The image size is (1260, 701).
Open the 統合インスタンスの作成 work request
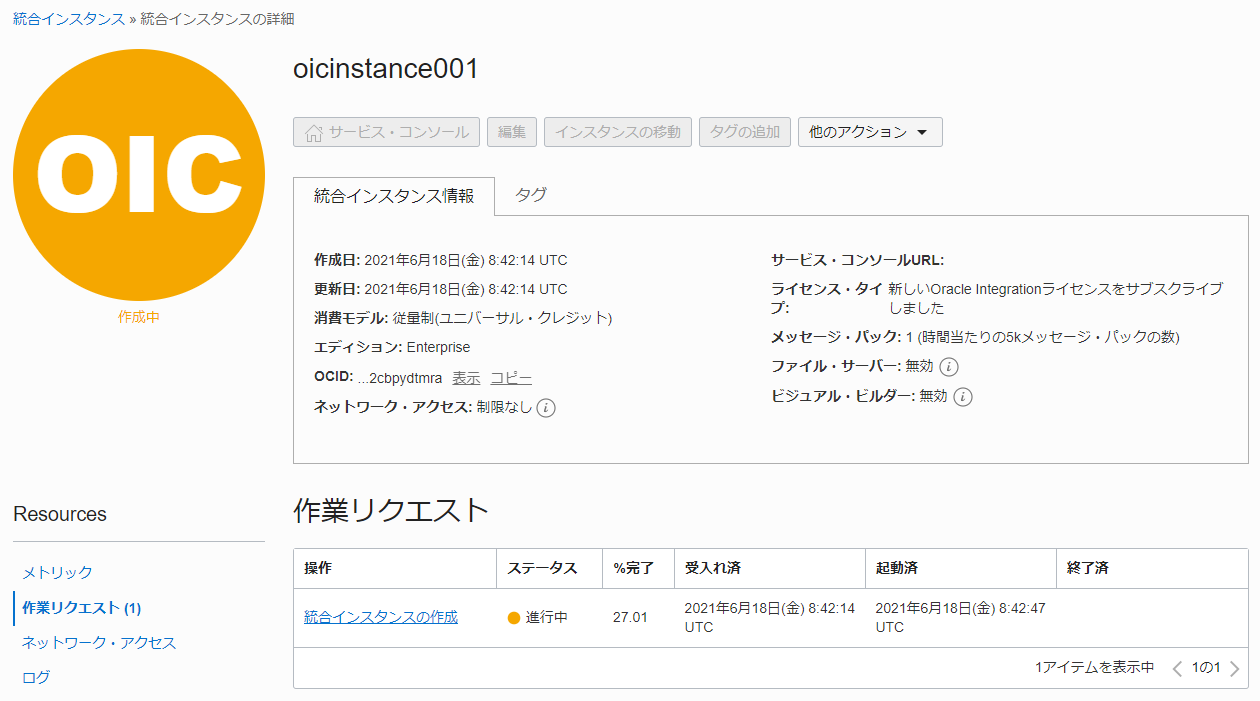pos(381,617)
